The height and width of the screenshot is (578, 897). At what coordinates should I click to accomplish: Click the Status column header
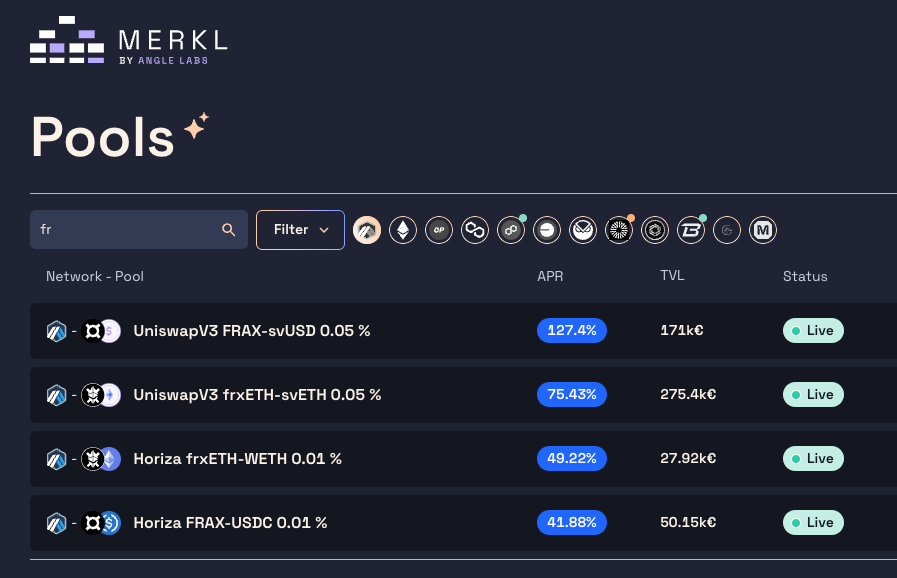[805, 276]
